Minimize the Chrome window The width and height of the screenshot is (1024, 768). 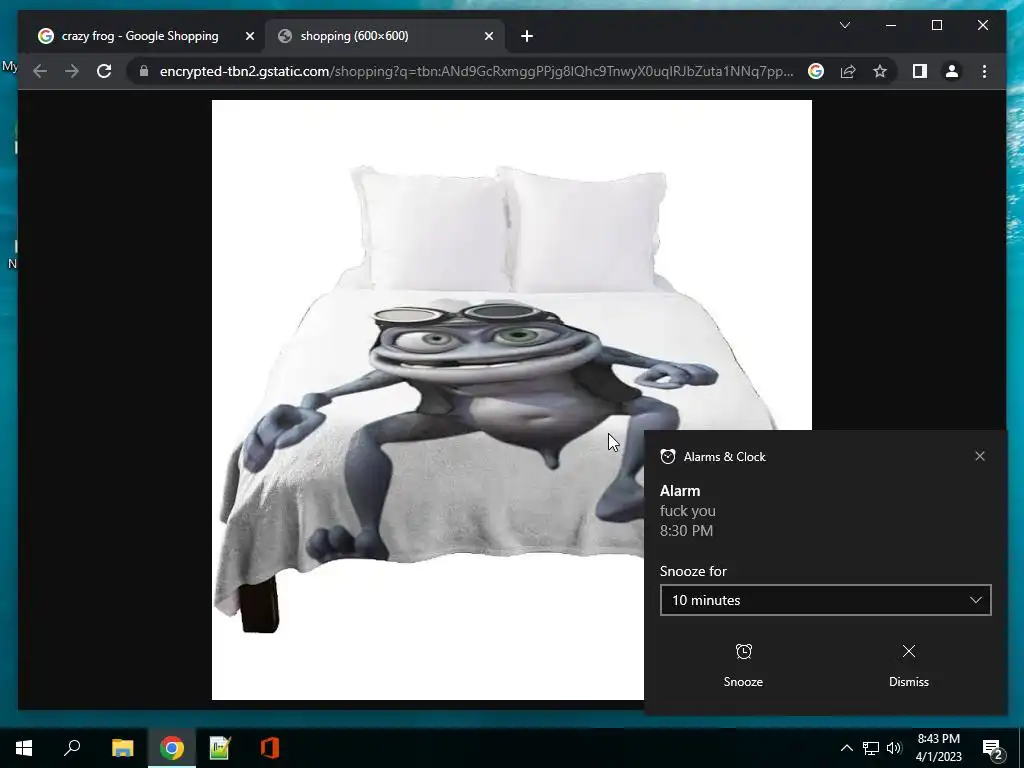[891, 25]
